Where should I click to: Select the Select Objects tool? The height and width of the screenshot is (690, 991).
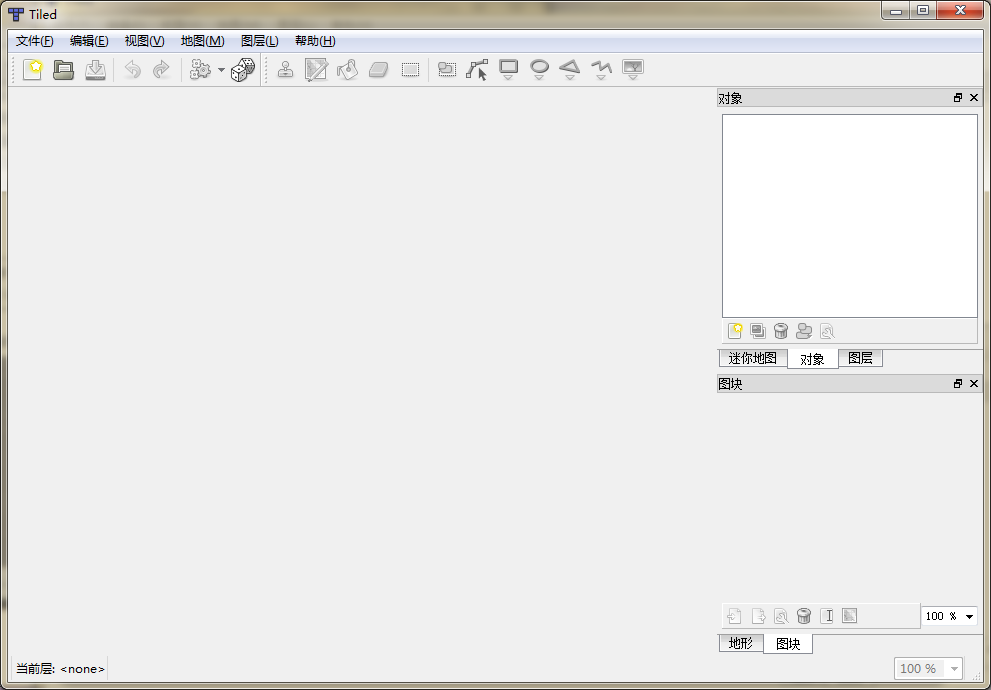[447, 70]
